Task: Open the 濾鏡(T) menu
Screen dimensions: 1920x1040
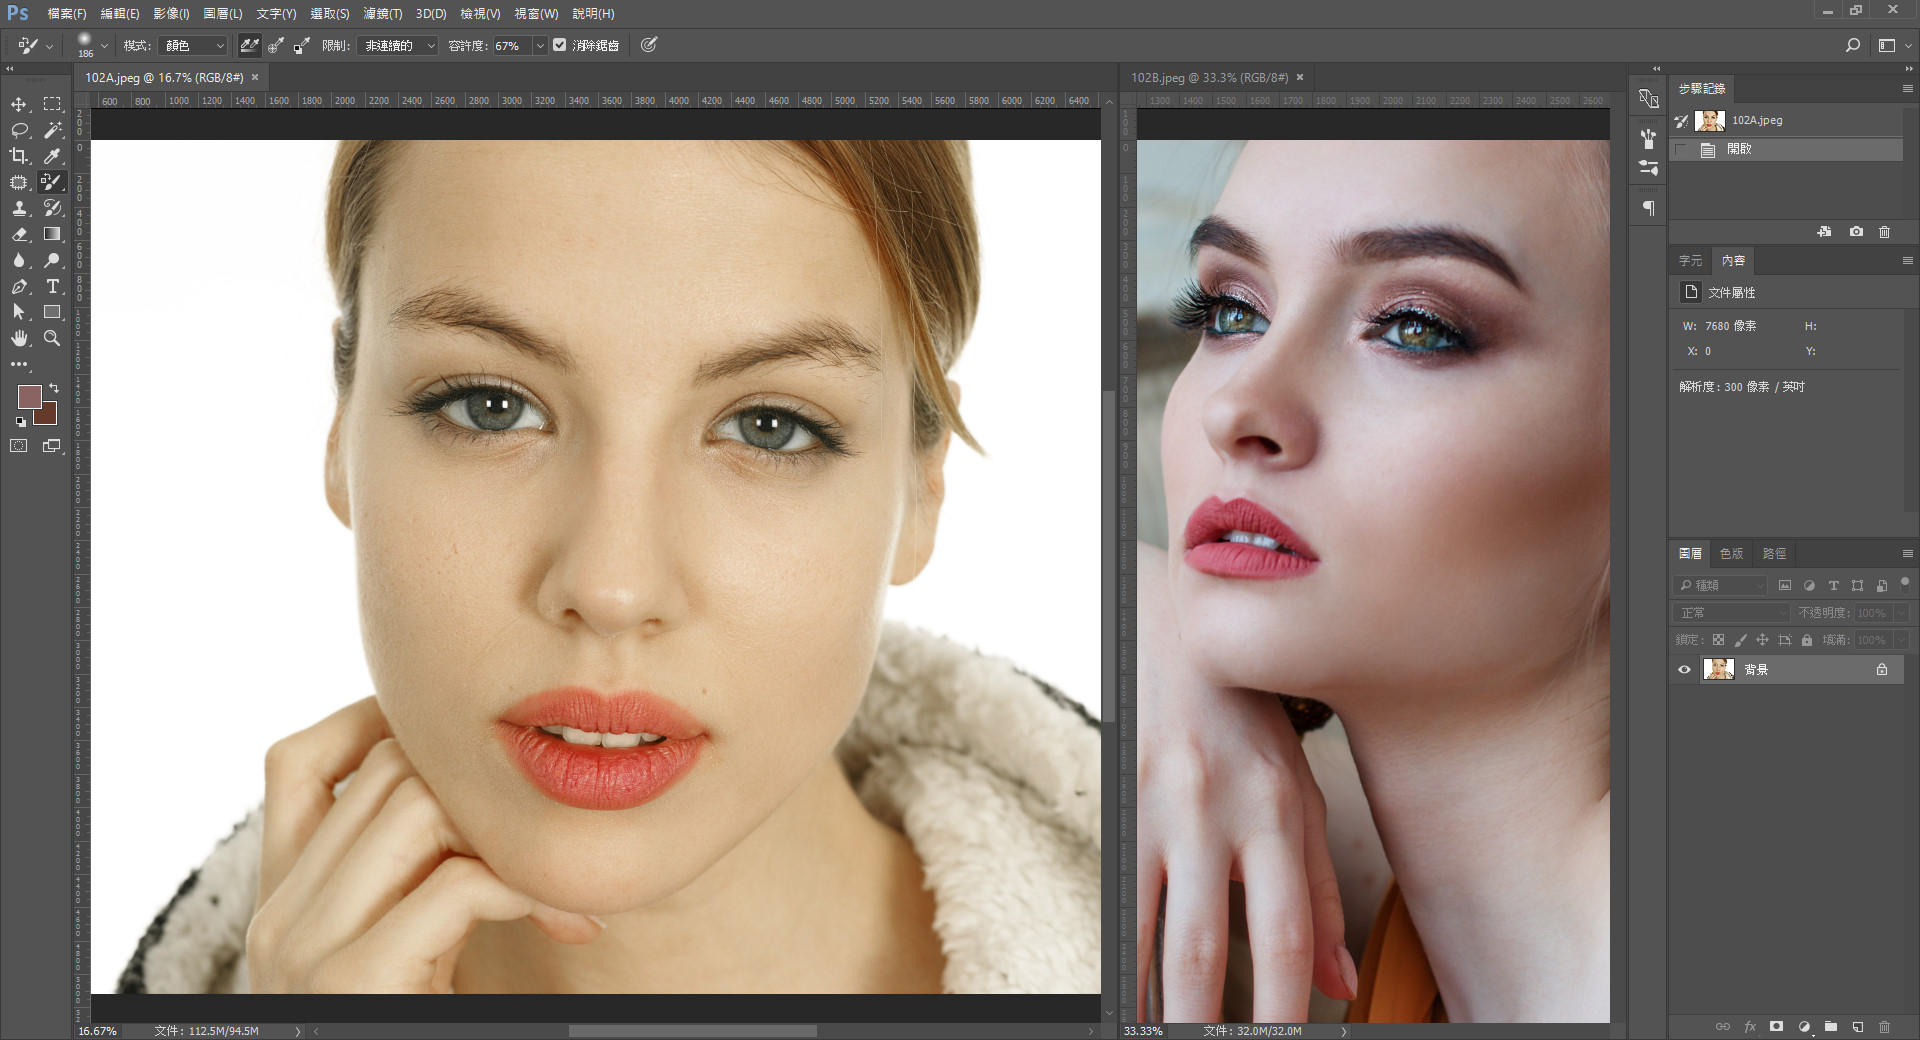Action: (x=383, y=14)
